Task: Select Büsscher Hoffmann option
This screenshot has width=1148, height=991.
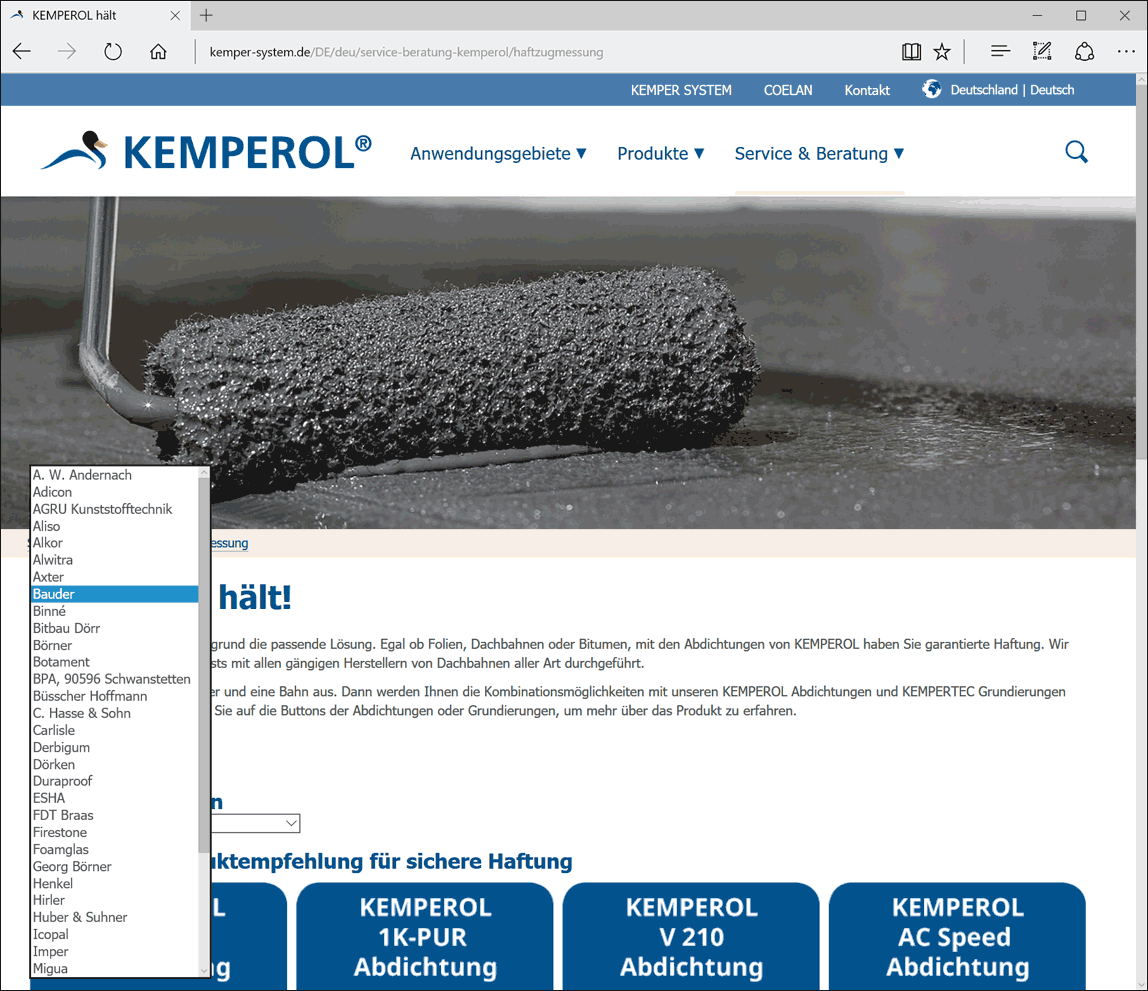Action: [115, 696]
